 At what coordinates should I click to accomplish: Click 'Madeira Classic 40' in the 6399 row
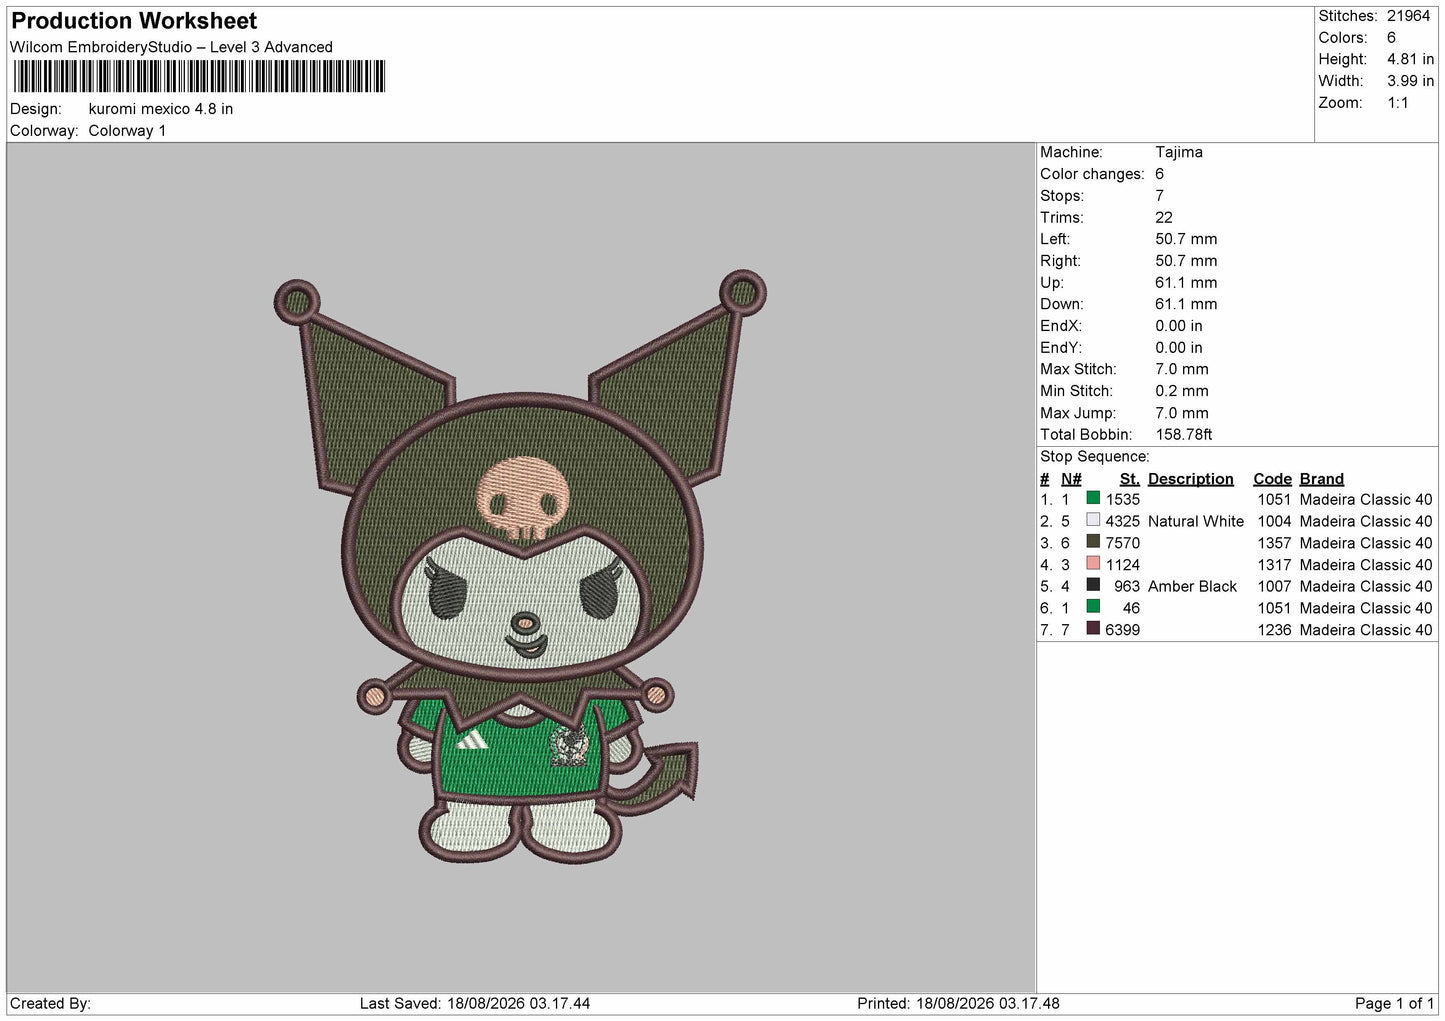(x=1366, y=631)
